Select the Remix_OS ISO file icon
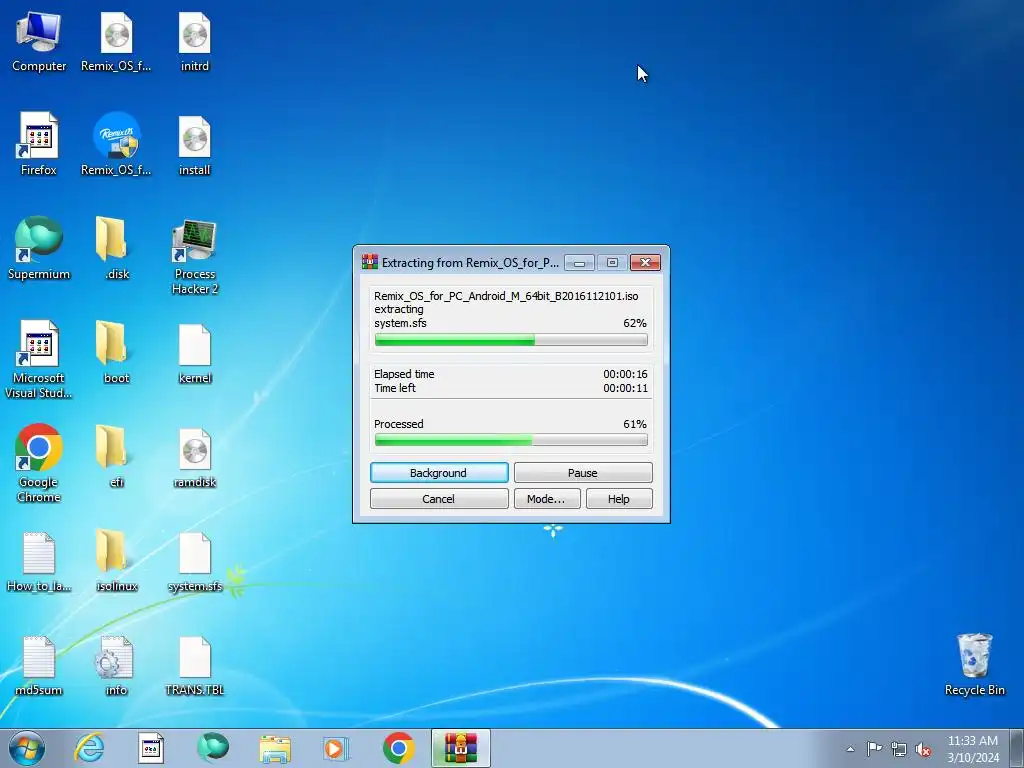Screen dimensions: 1024x768 click(x=116, y=42)
